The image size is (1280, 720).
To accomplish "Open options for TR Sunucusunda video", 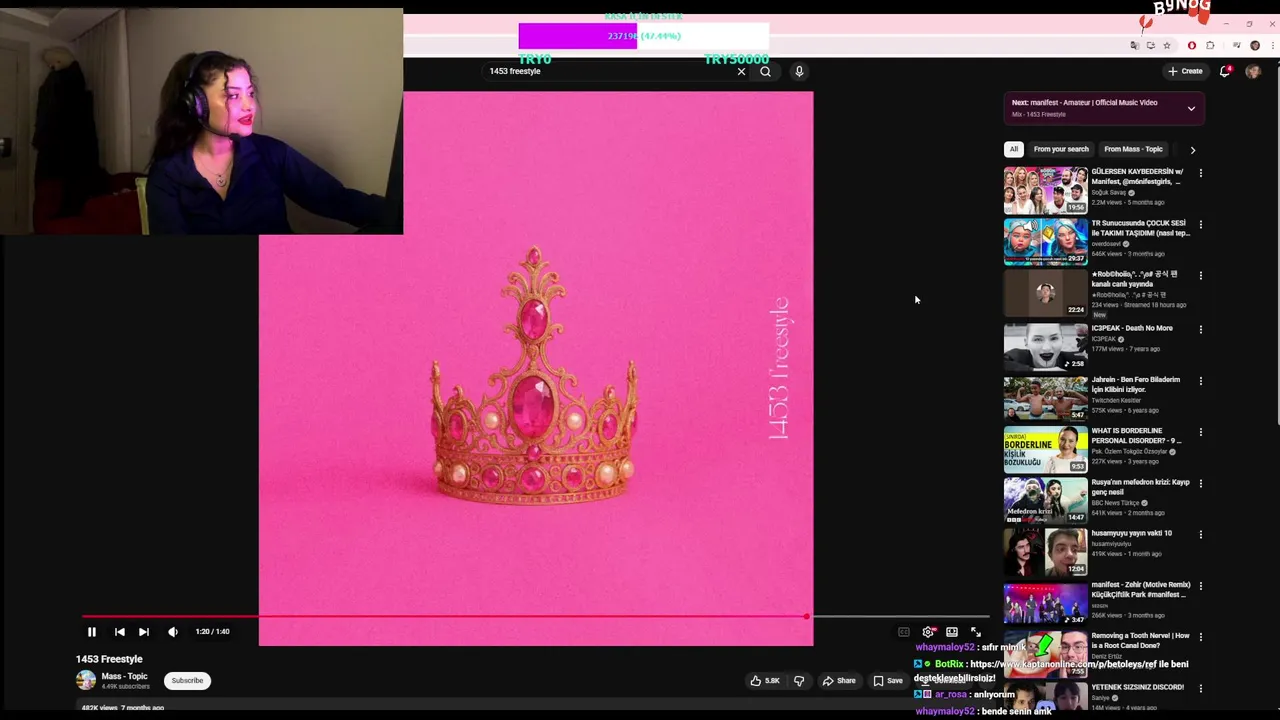I will coord(1200,224).
